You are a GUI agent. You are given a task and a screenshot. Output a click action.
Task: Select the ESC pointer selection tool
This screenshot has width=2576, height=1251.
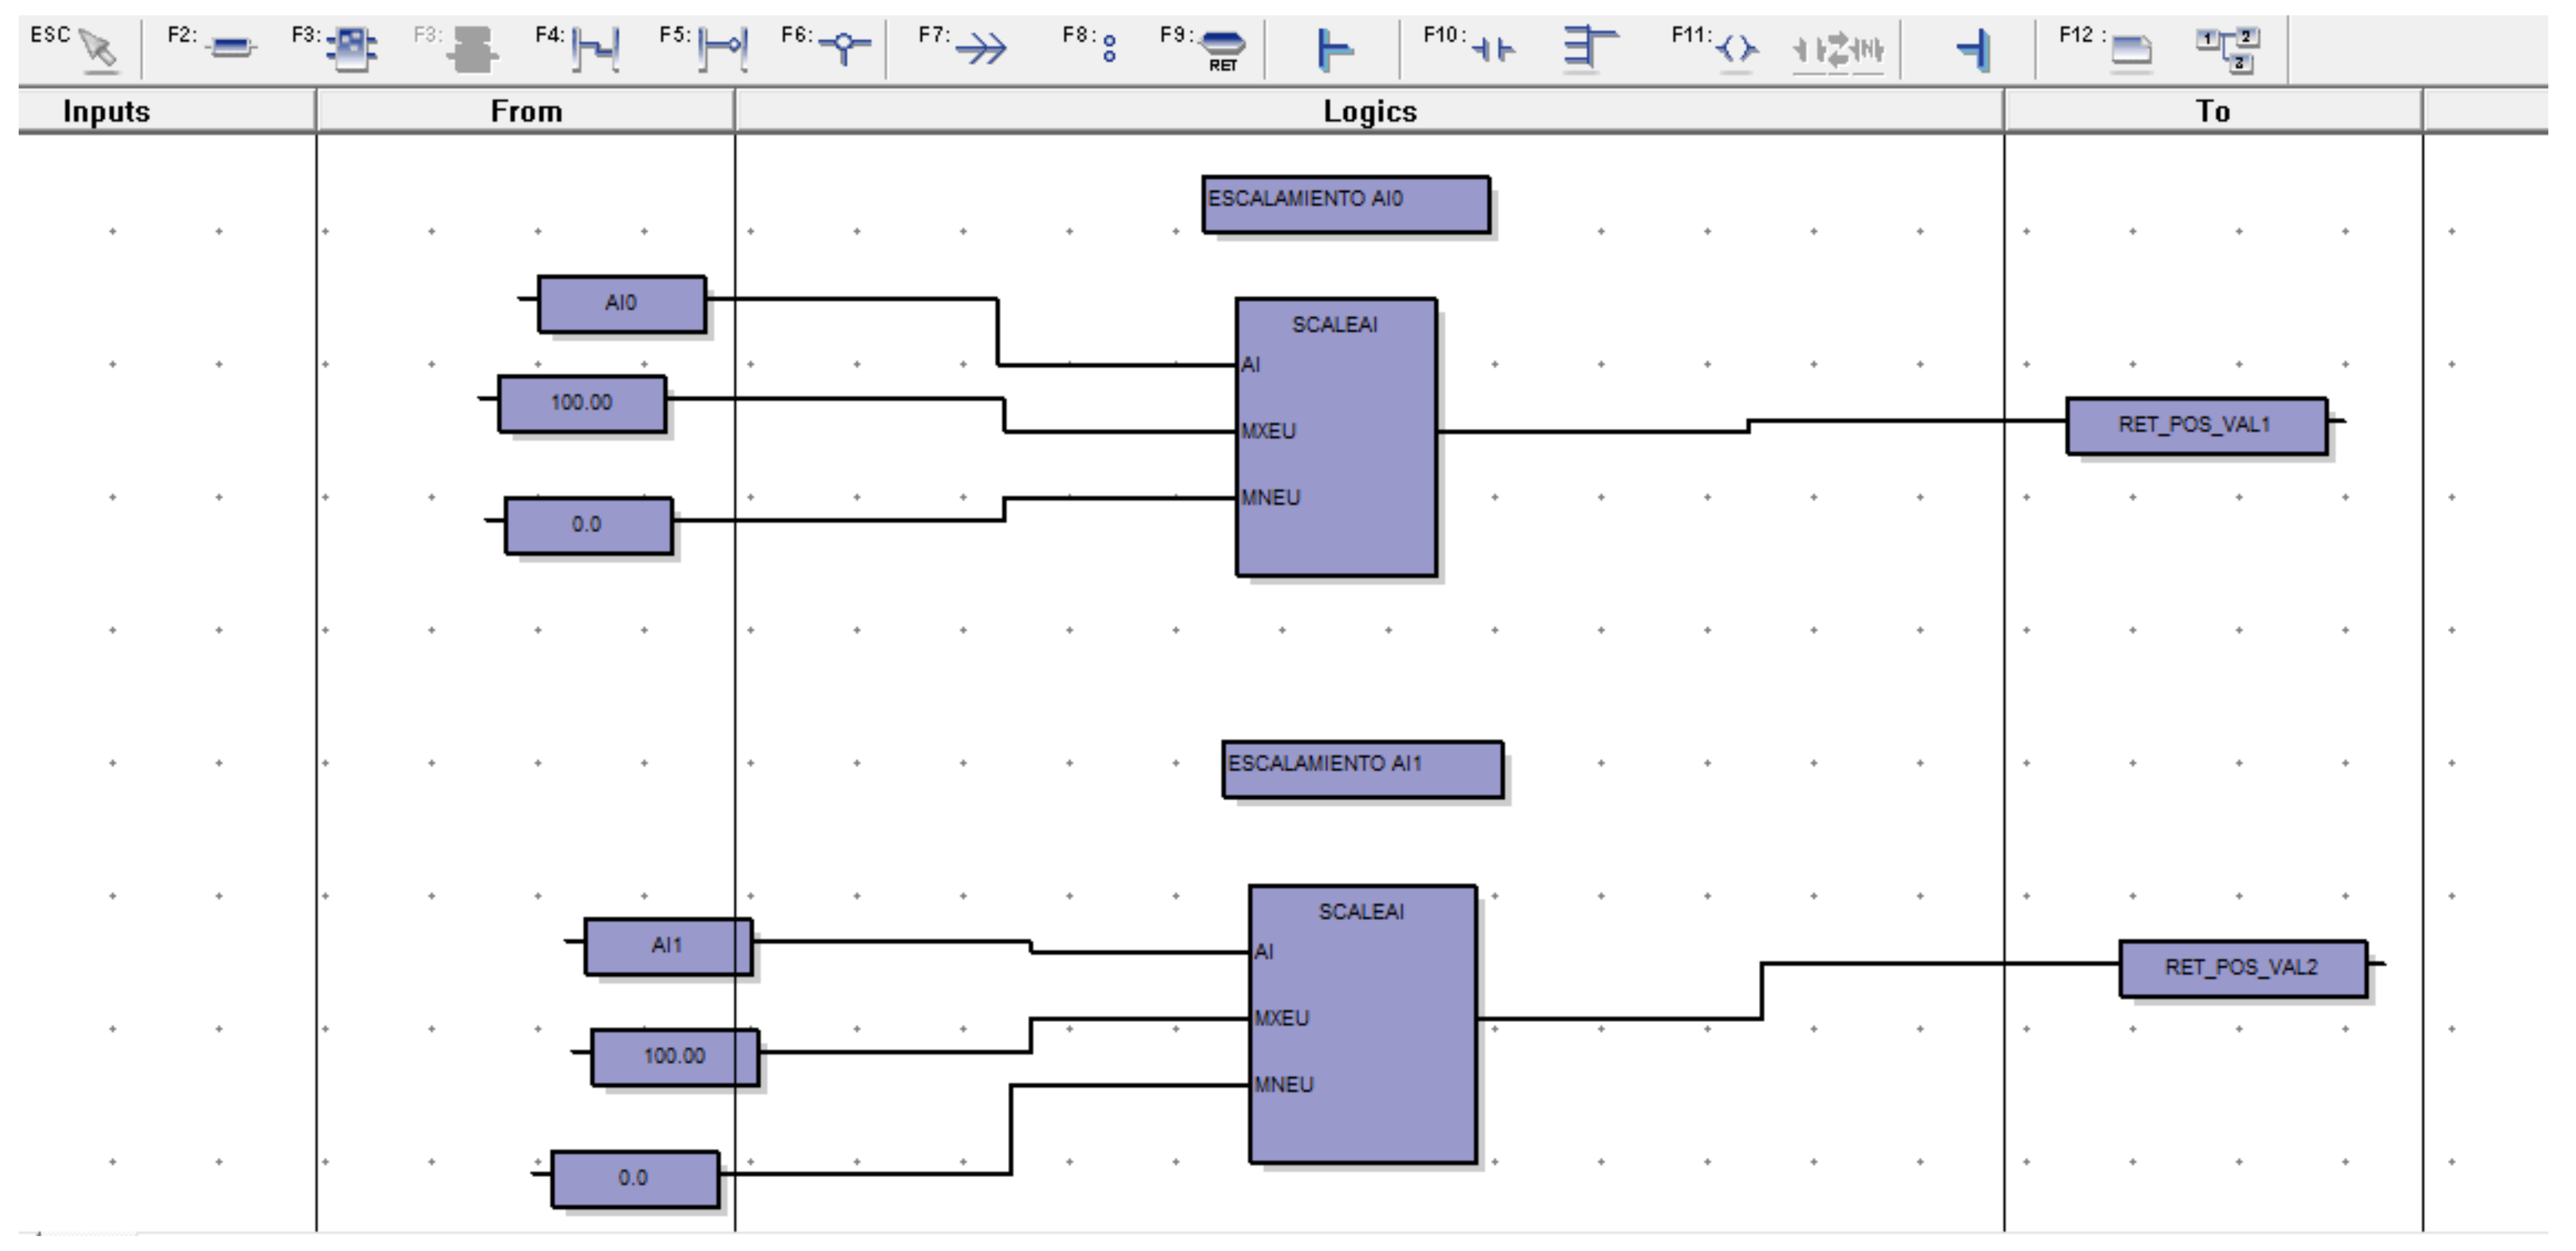96,47
